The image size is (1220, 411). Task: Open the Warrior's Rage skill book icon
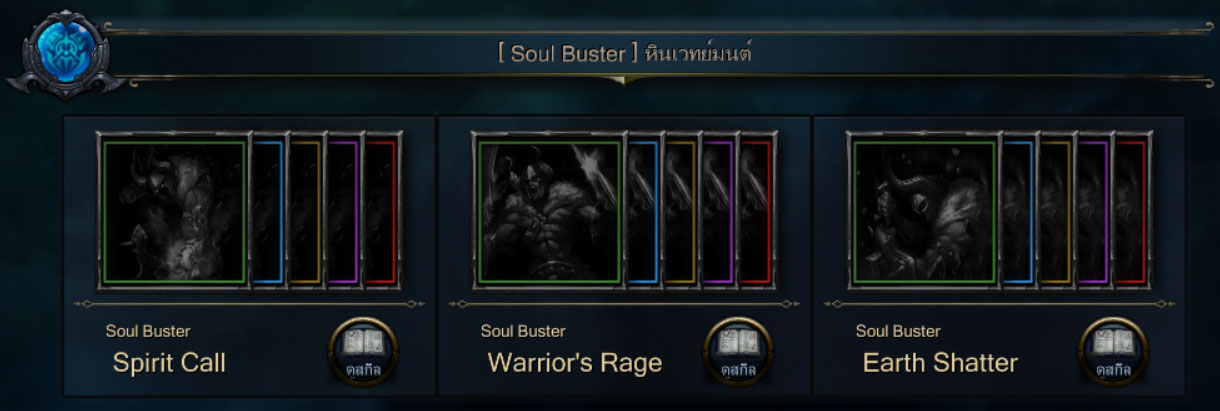[739, 352]
